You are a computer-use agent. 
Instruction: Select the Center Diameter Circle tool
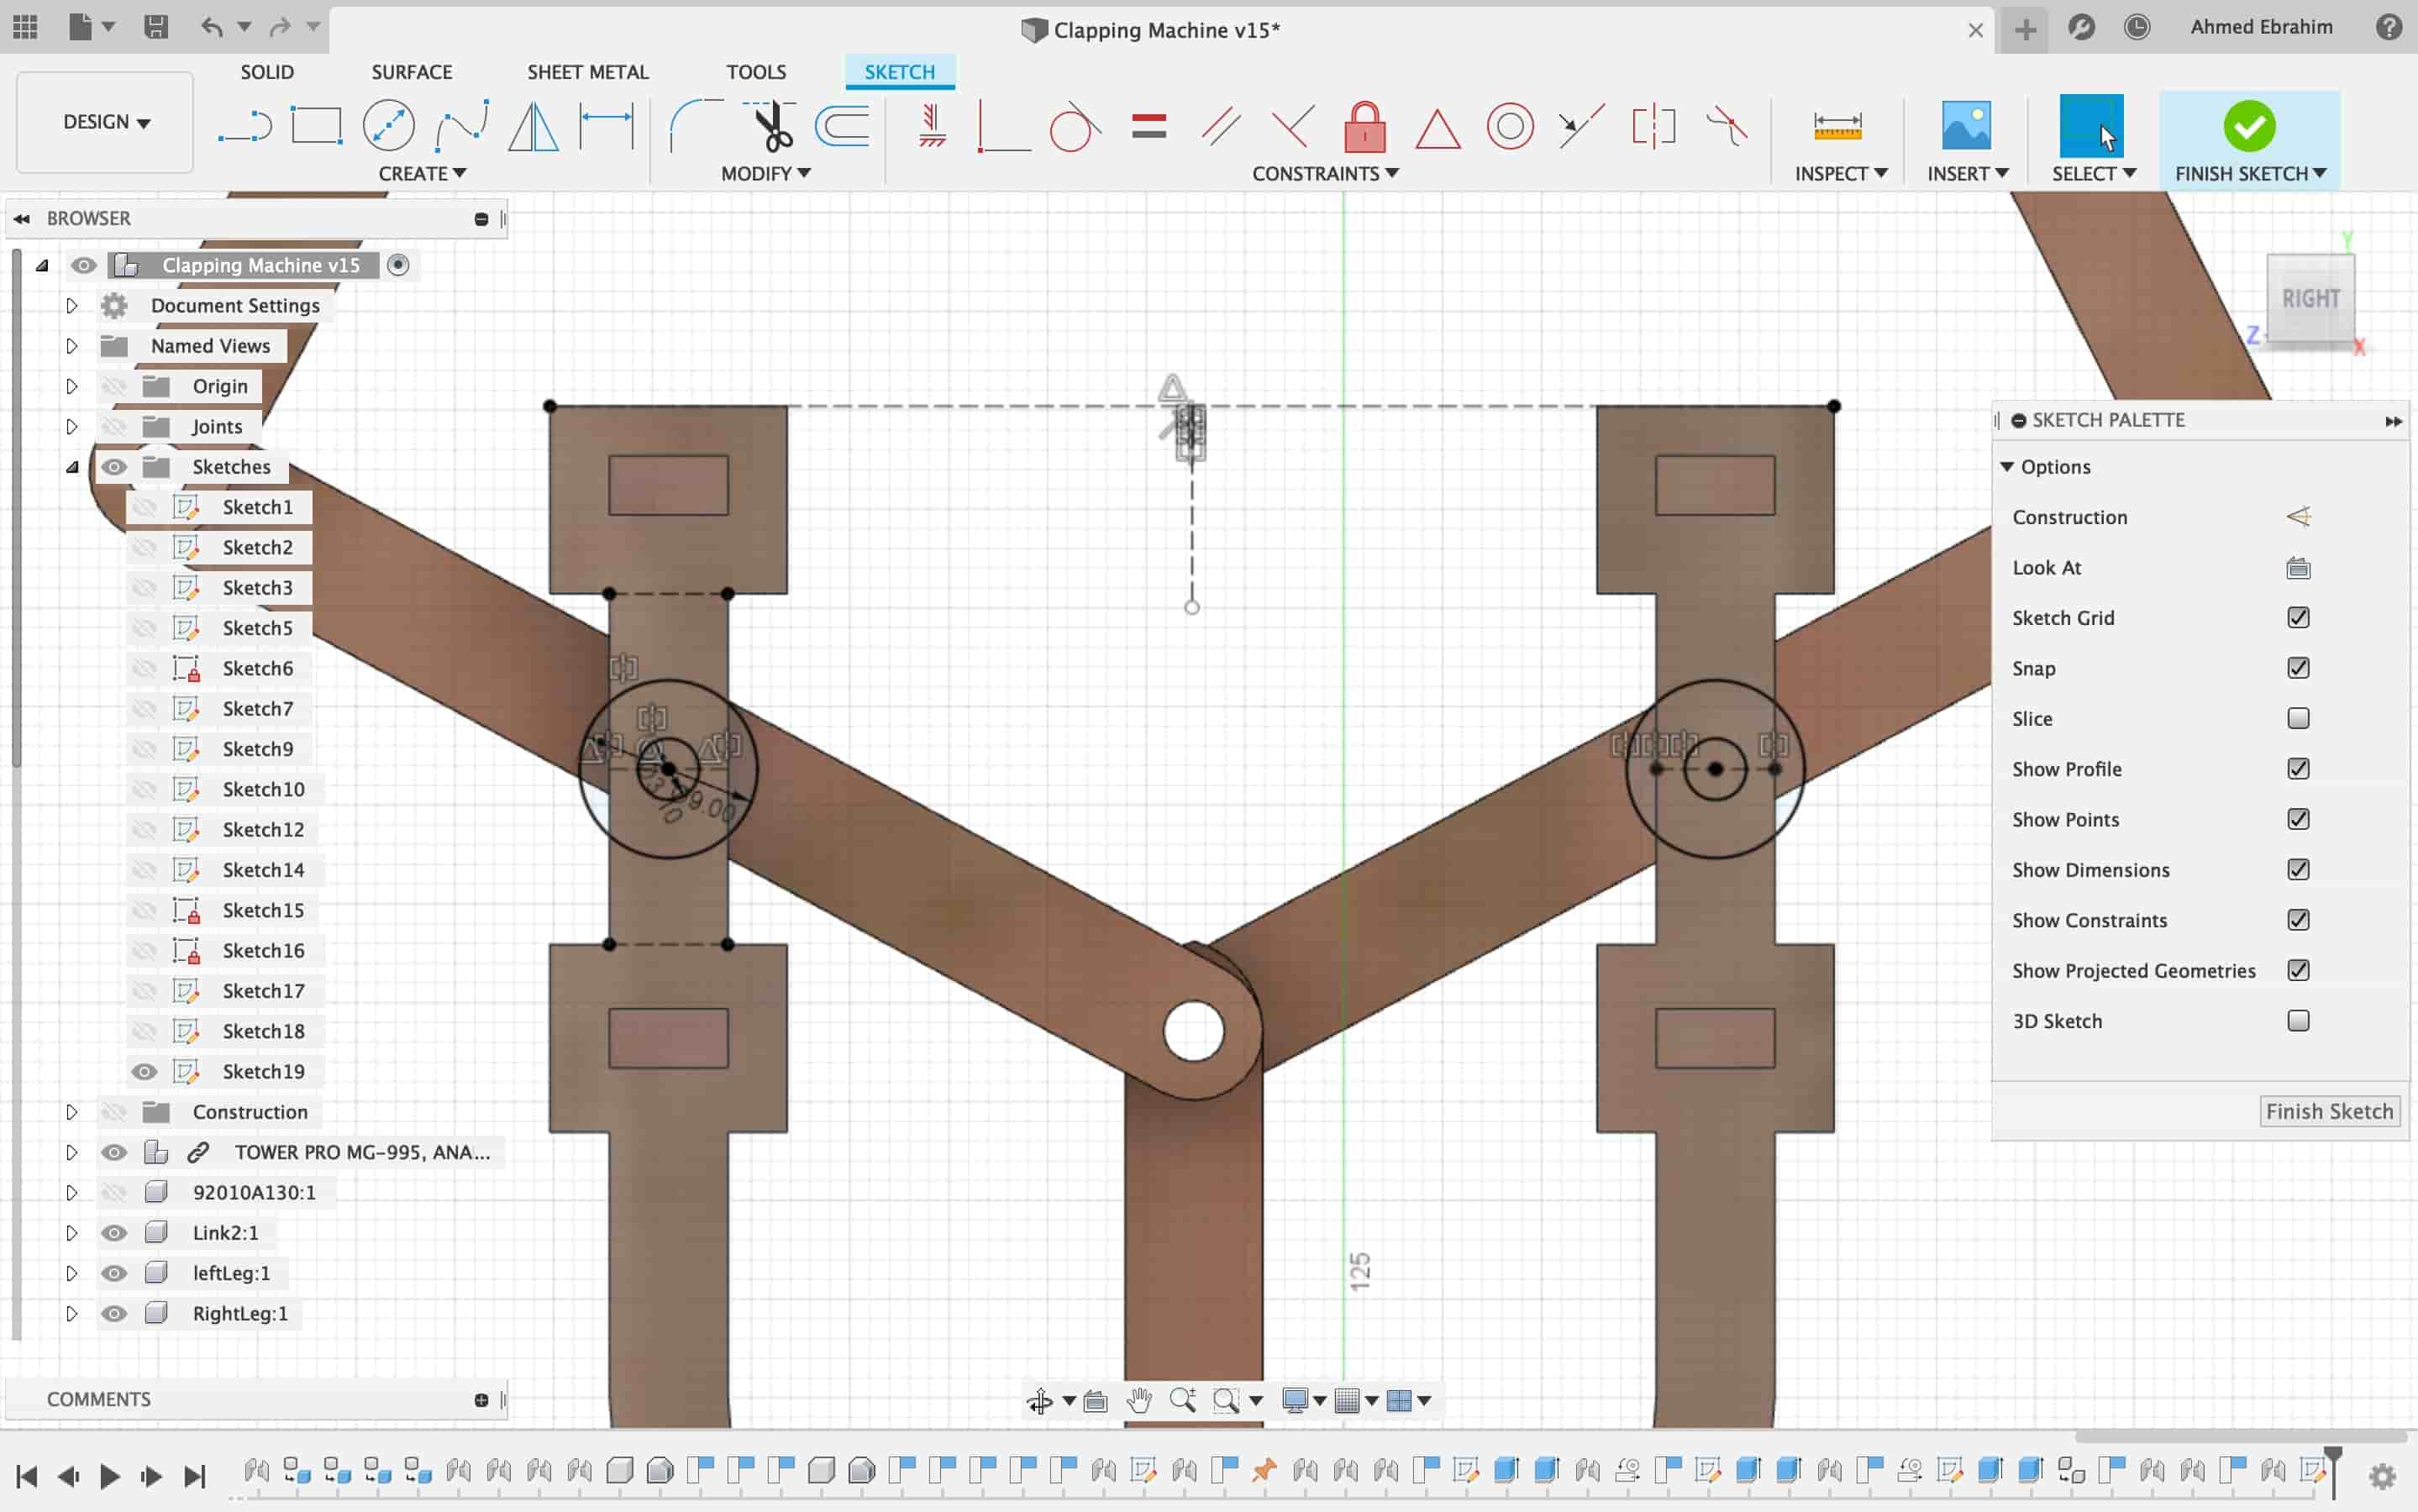click(388, 127)
